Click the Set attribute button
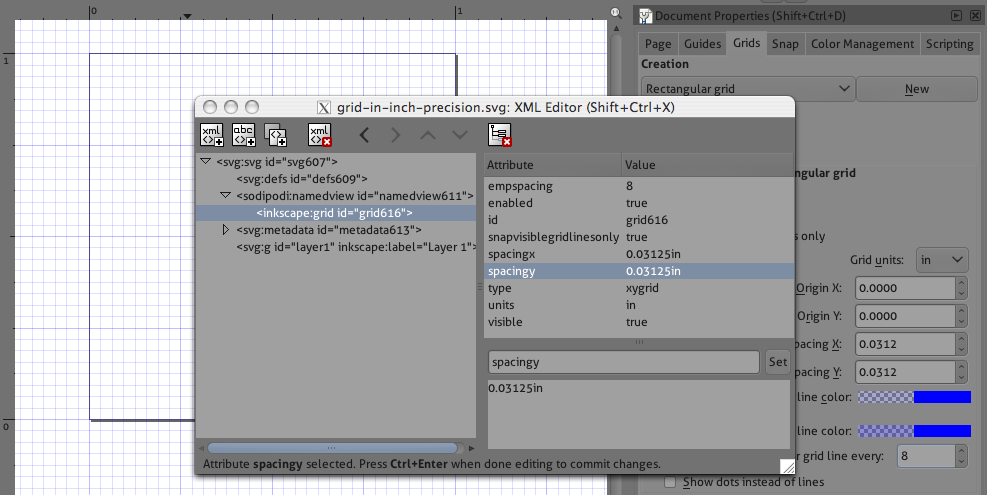 point(777,362)
